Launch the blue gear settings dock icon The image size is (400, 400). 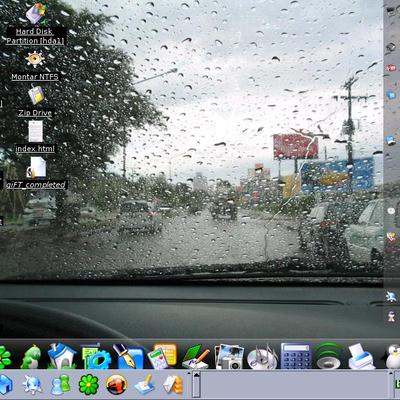96,357
